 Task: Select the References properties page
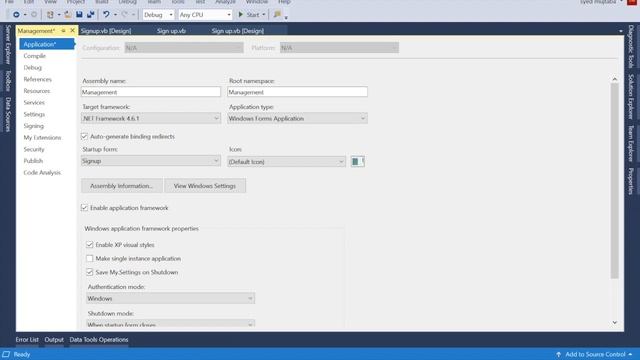click(38, 79)
